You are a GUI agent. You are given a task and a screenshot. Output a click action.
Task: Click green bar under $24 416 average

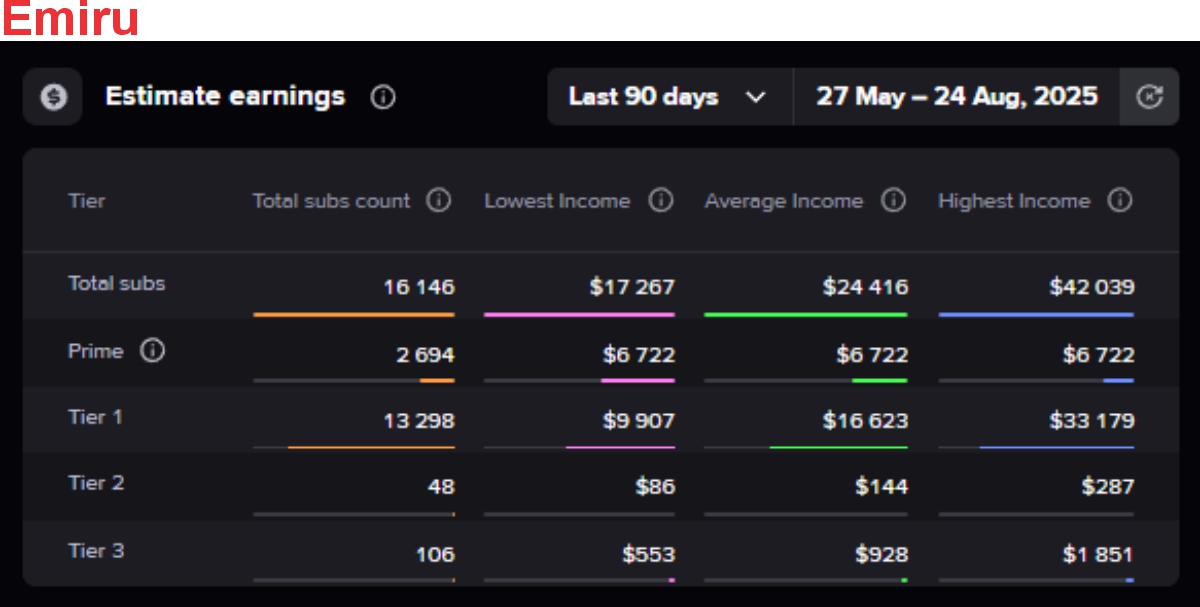805,314
